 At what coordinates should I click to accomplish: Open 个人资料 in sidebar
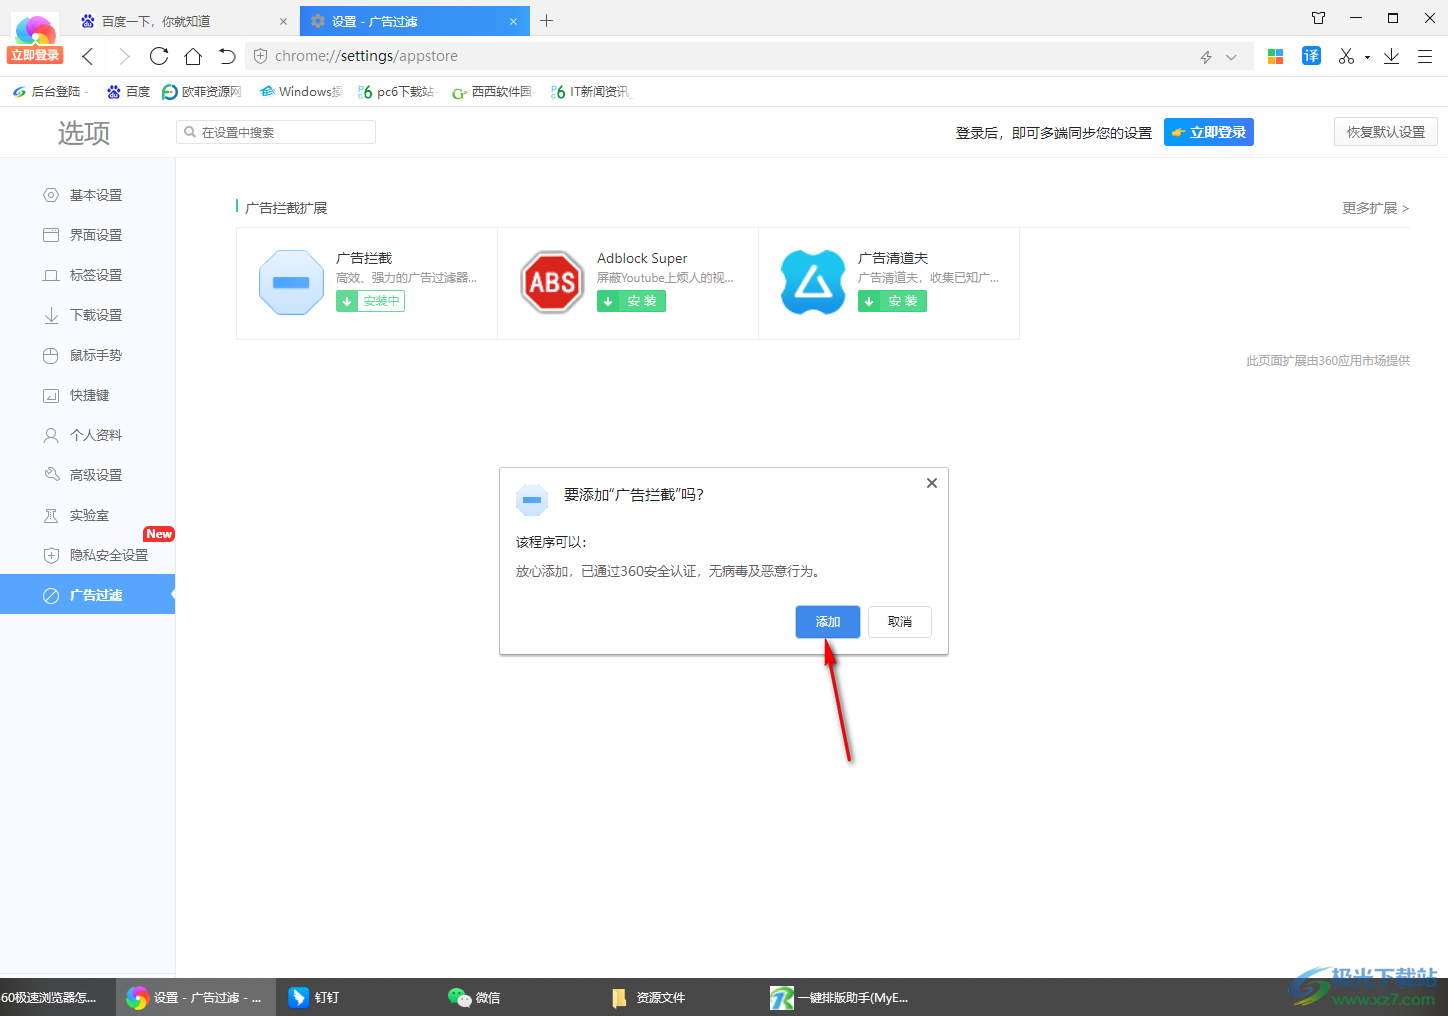pyautogui.click(x=87, y=435)
